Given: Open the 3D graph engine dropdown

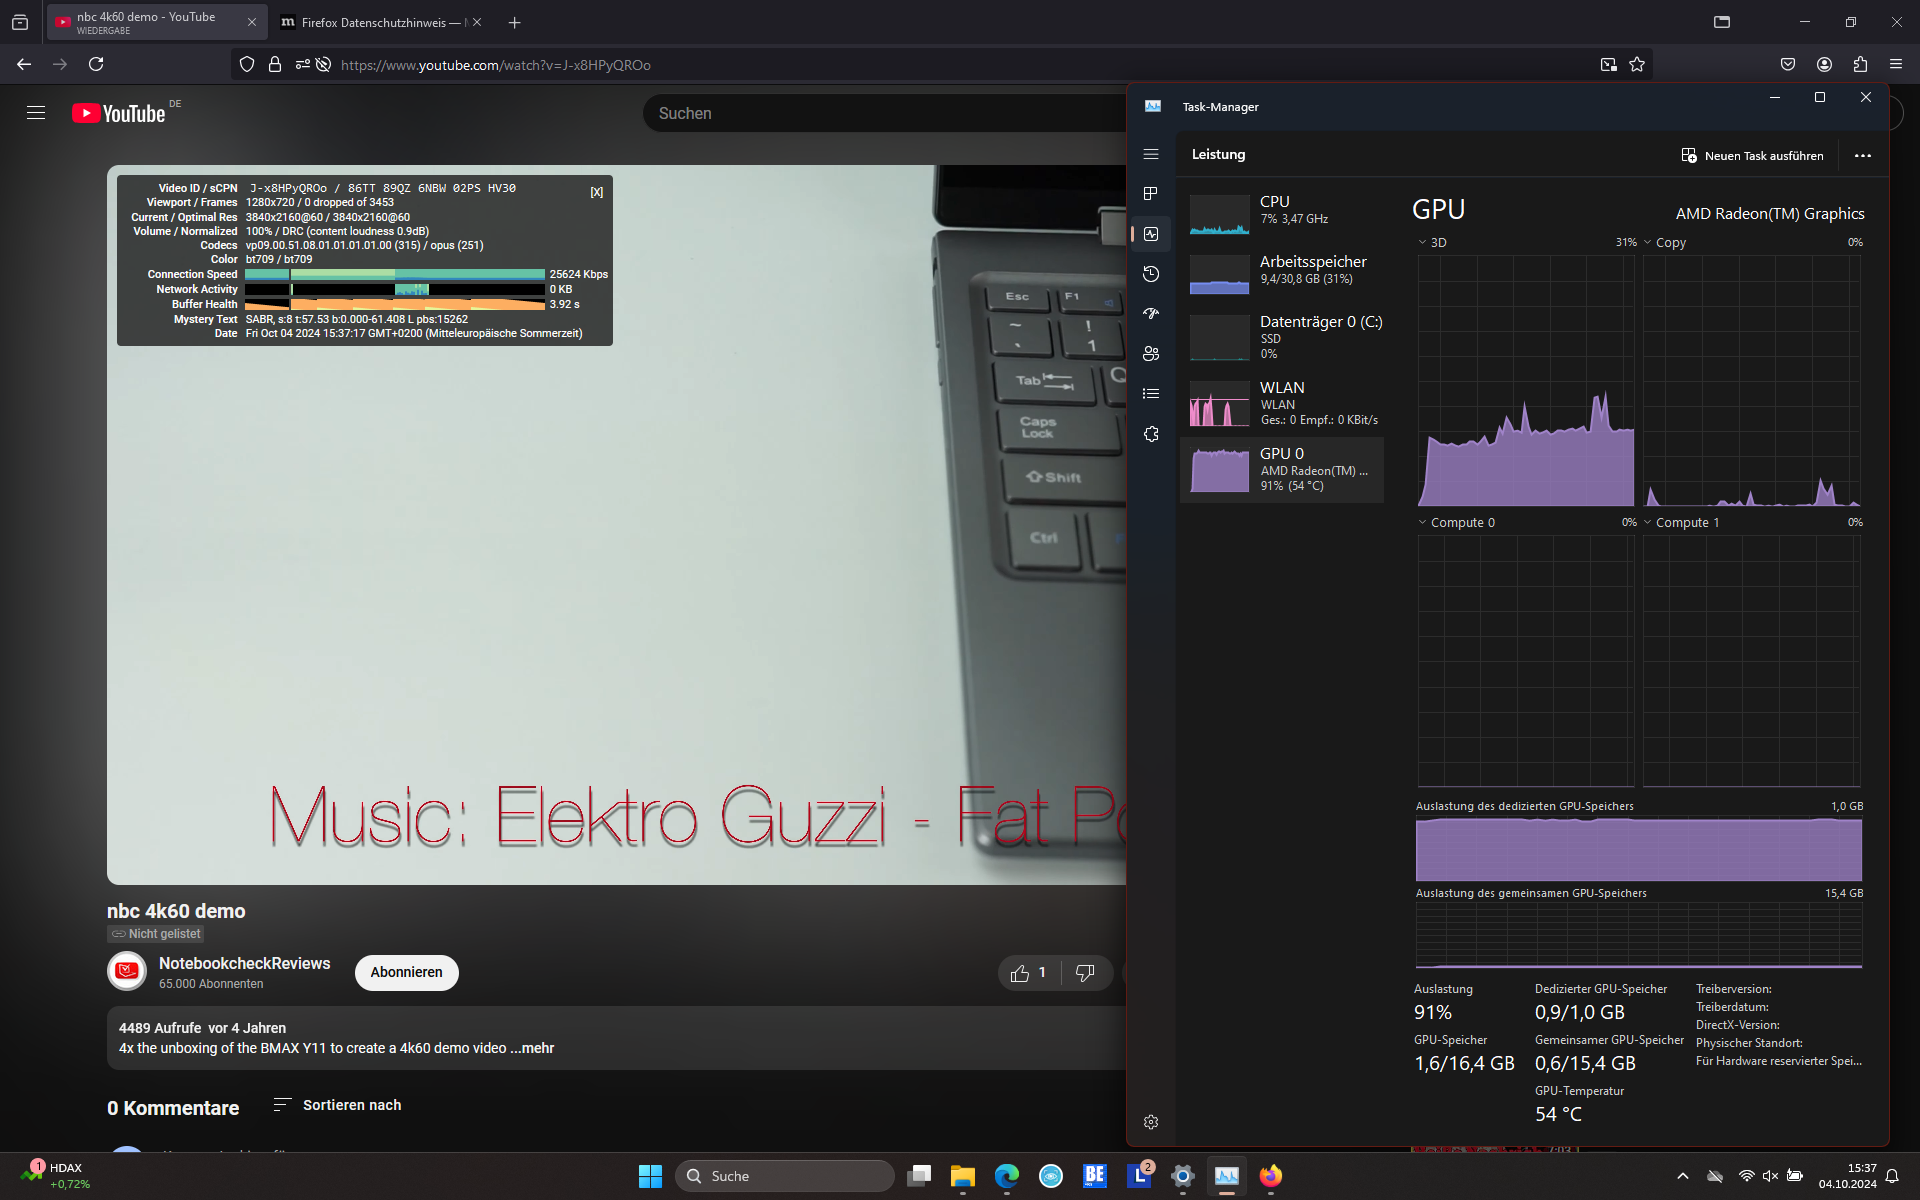Looking at the screenshot, I should pyautogui.click(x=1431, y=243).
